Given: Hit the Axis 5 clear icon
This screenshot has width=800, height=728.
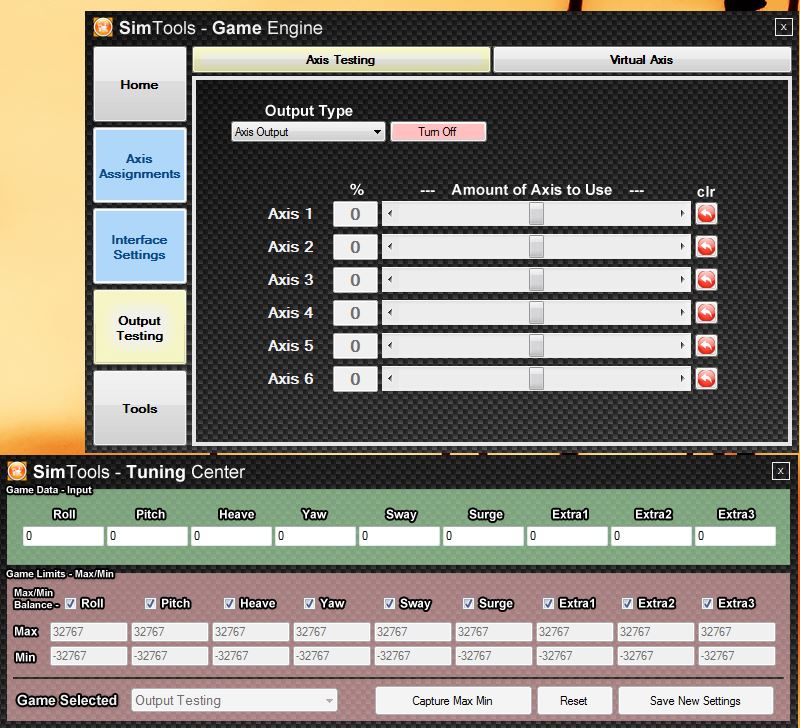Looking at the screenshot, I should [706, 346].
